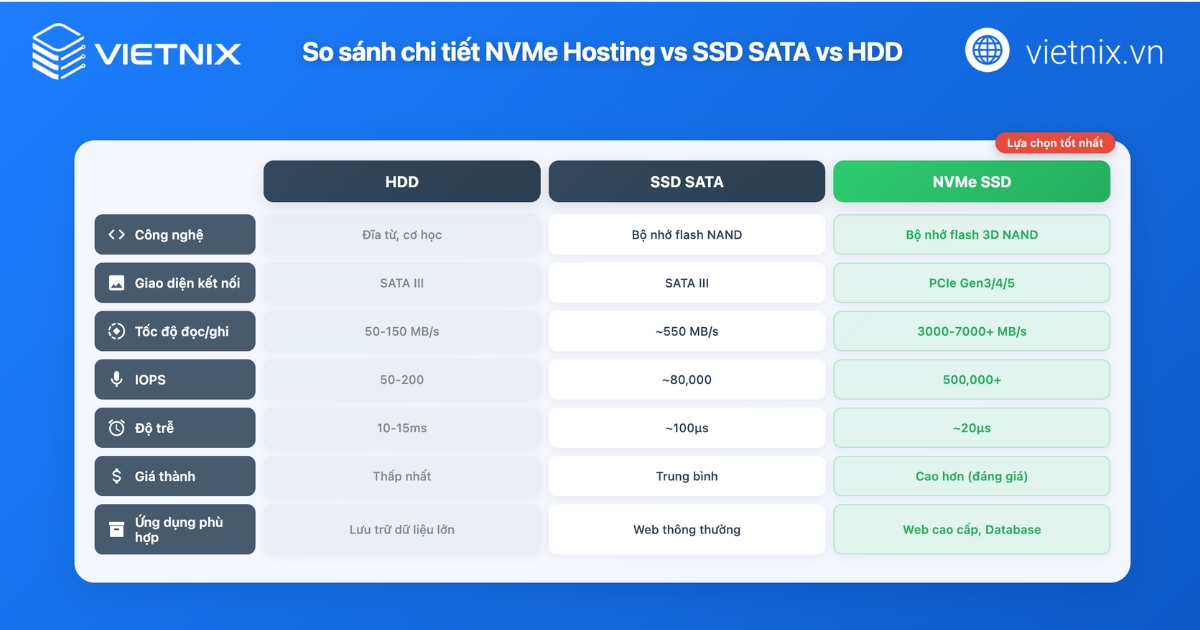The image size is (1200, 630).
Task: Click the globe icon next to vietnix.vn
Action: tap(986, 50)
